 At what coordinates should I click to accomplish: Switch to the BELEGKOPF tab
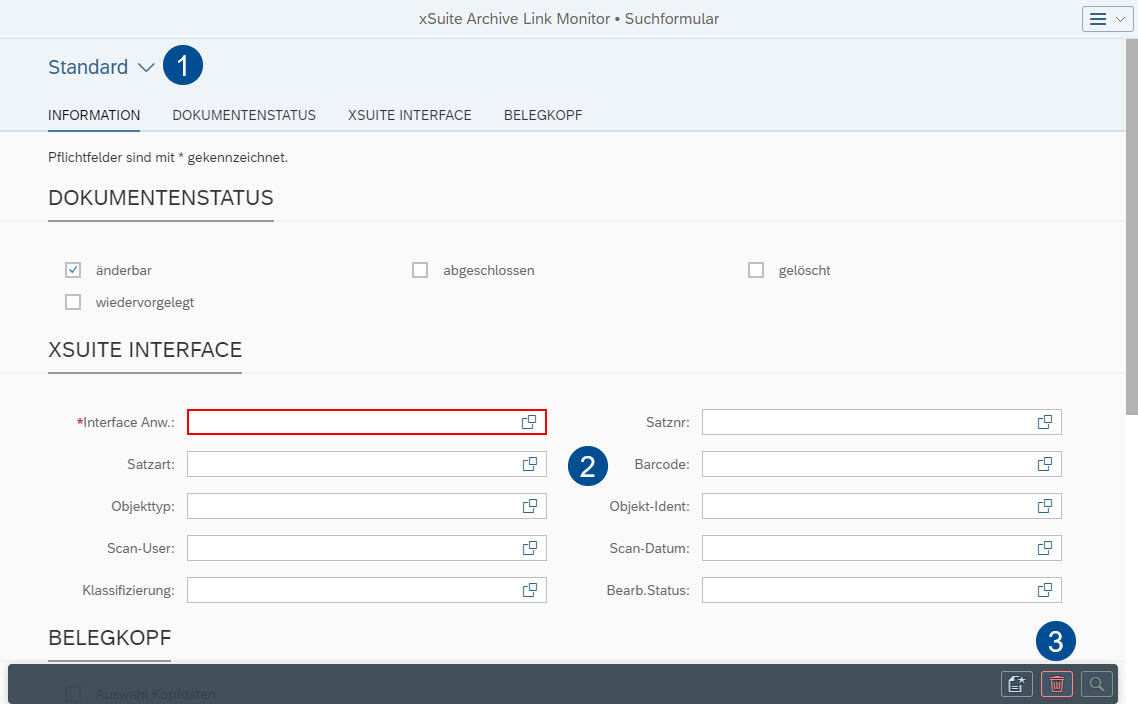tap(543, 115)
